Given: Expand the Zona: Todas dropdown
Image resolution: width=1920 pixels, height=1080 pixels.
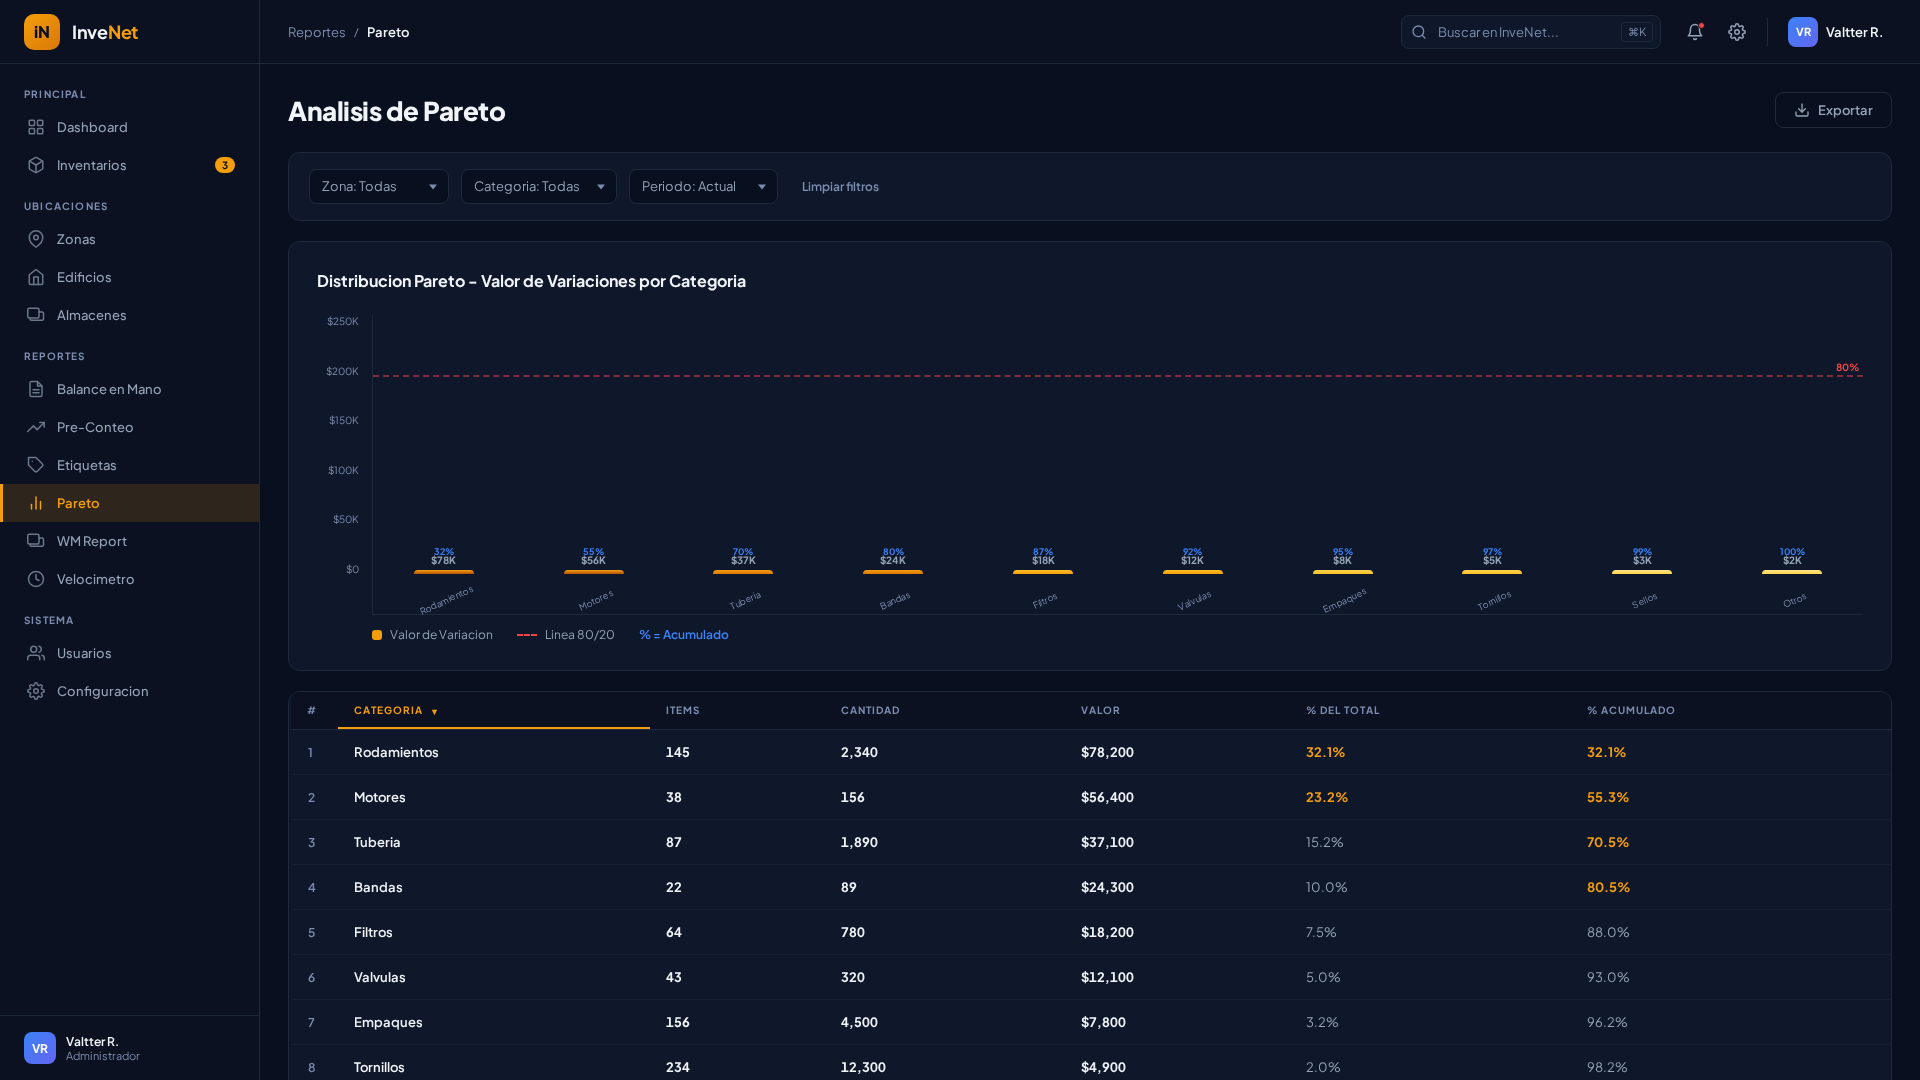Looking at the screenshot, I should pyautogui.click(x=378, y=187).
